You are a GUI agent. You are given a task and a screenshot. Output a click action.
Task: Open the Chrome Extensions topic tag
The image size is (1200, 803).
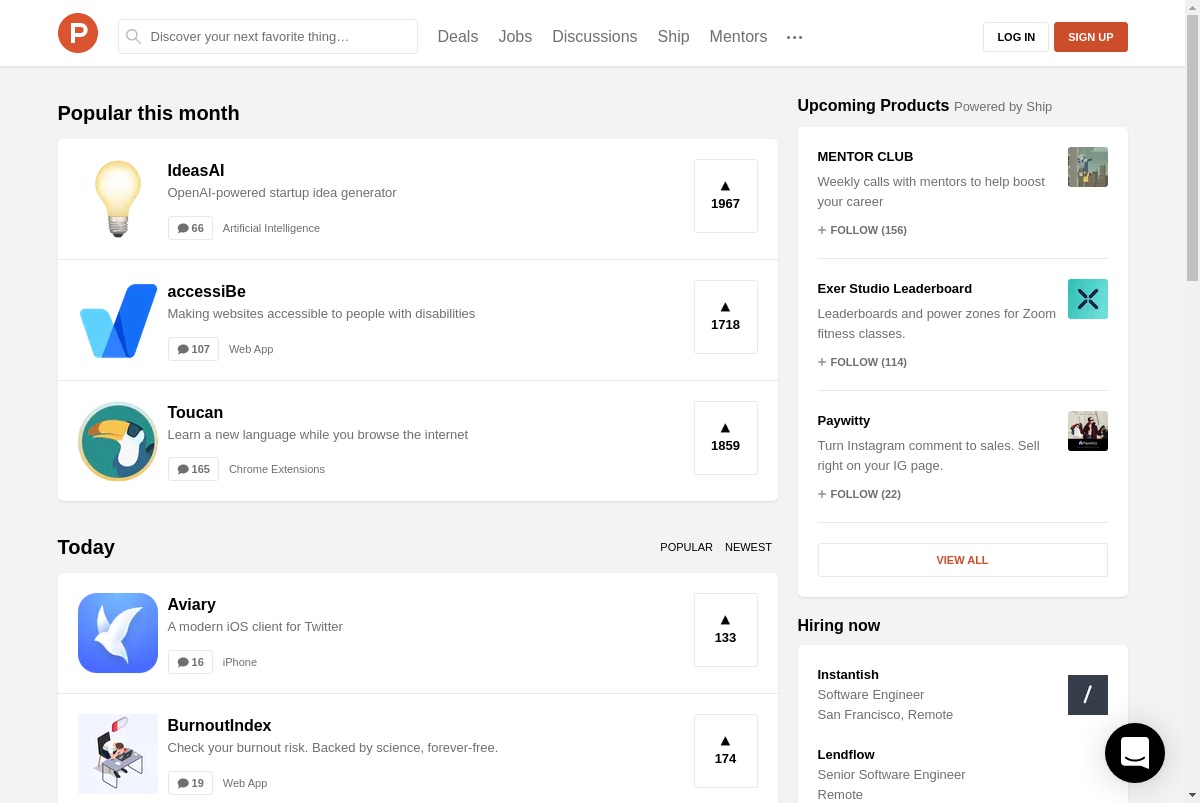[x=277, y=469]
